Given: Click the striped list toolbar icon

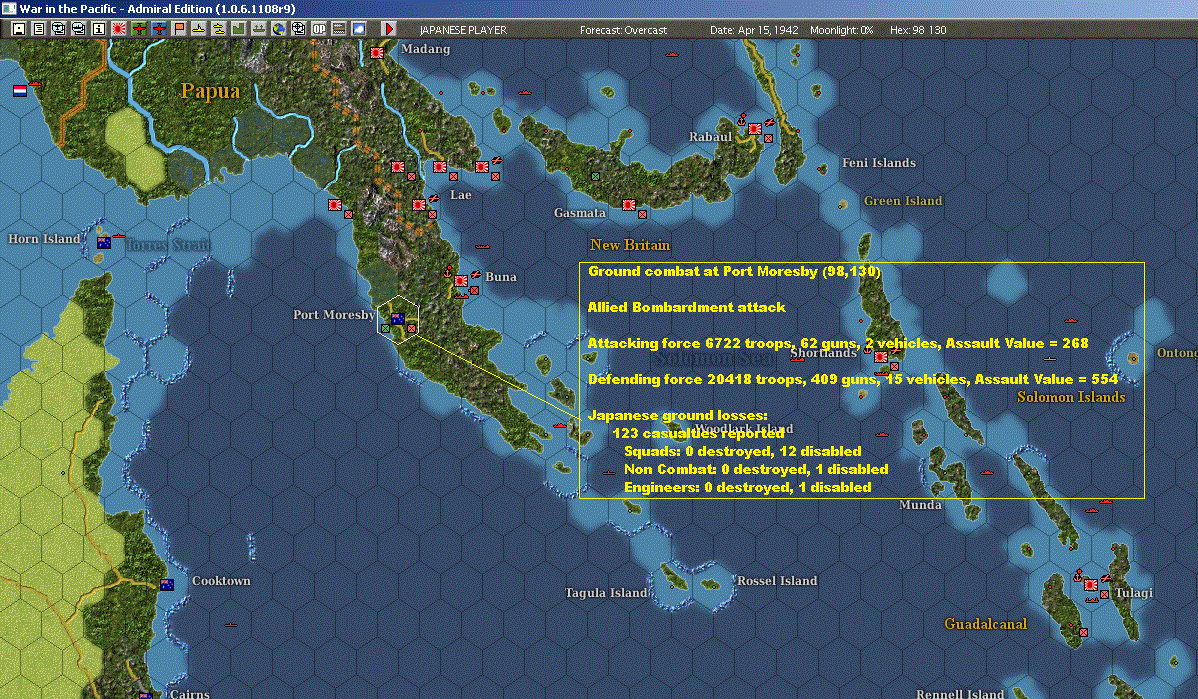Looking at the screenshot, I should (338, 29).
